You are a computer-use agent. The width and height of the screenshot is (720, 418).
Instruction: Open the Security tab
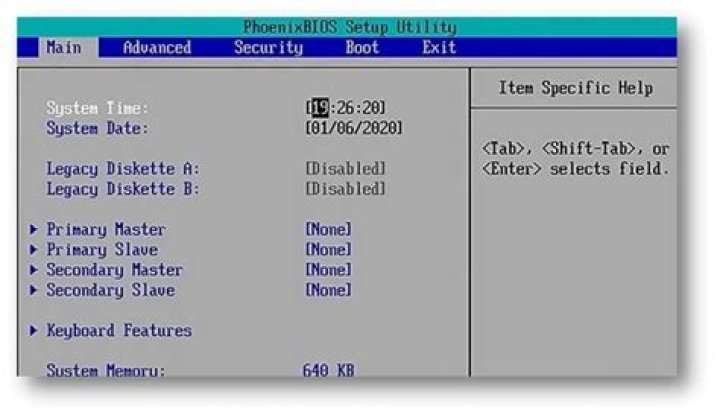269,47
